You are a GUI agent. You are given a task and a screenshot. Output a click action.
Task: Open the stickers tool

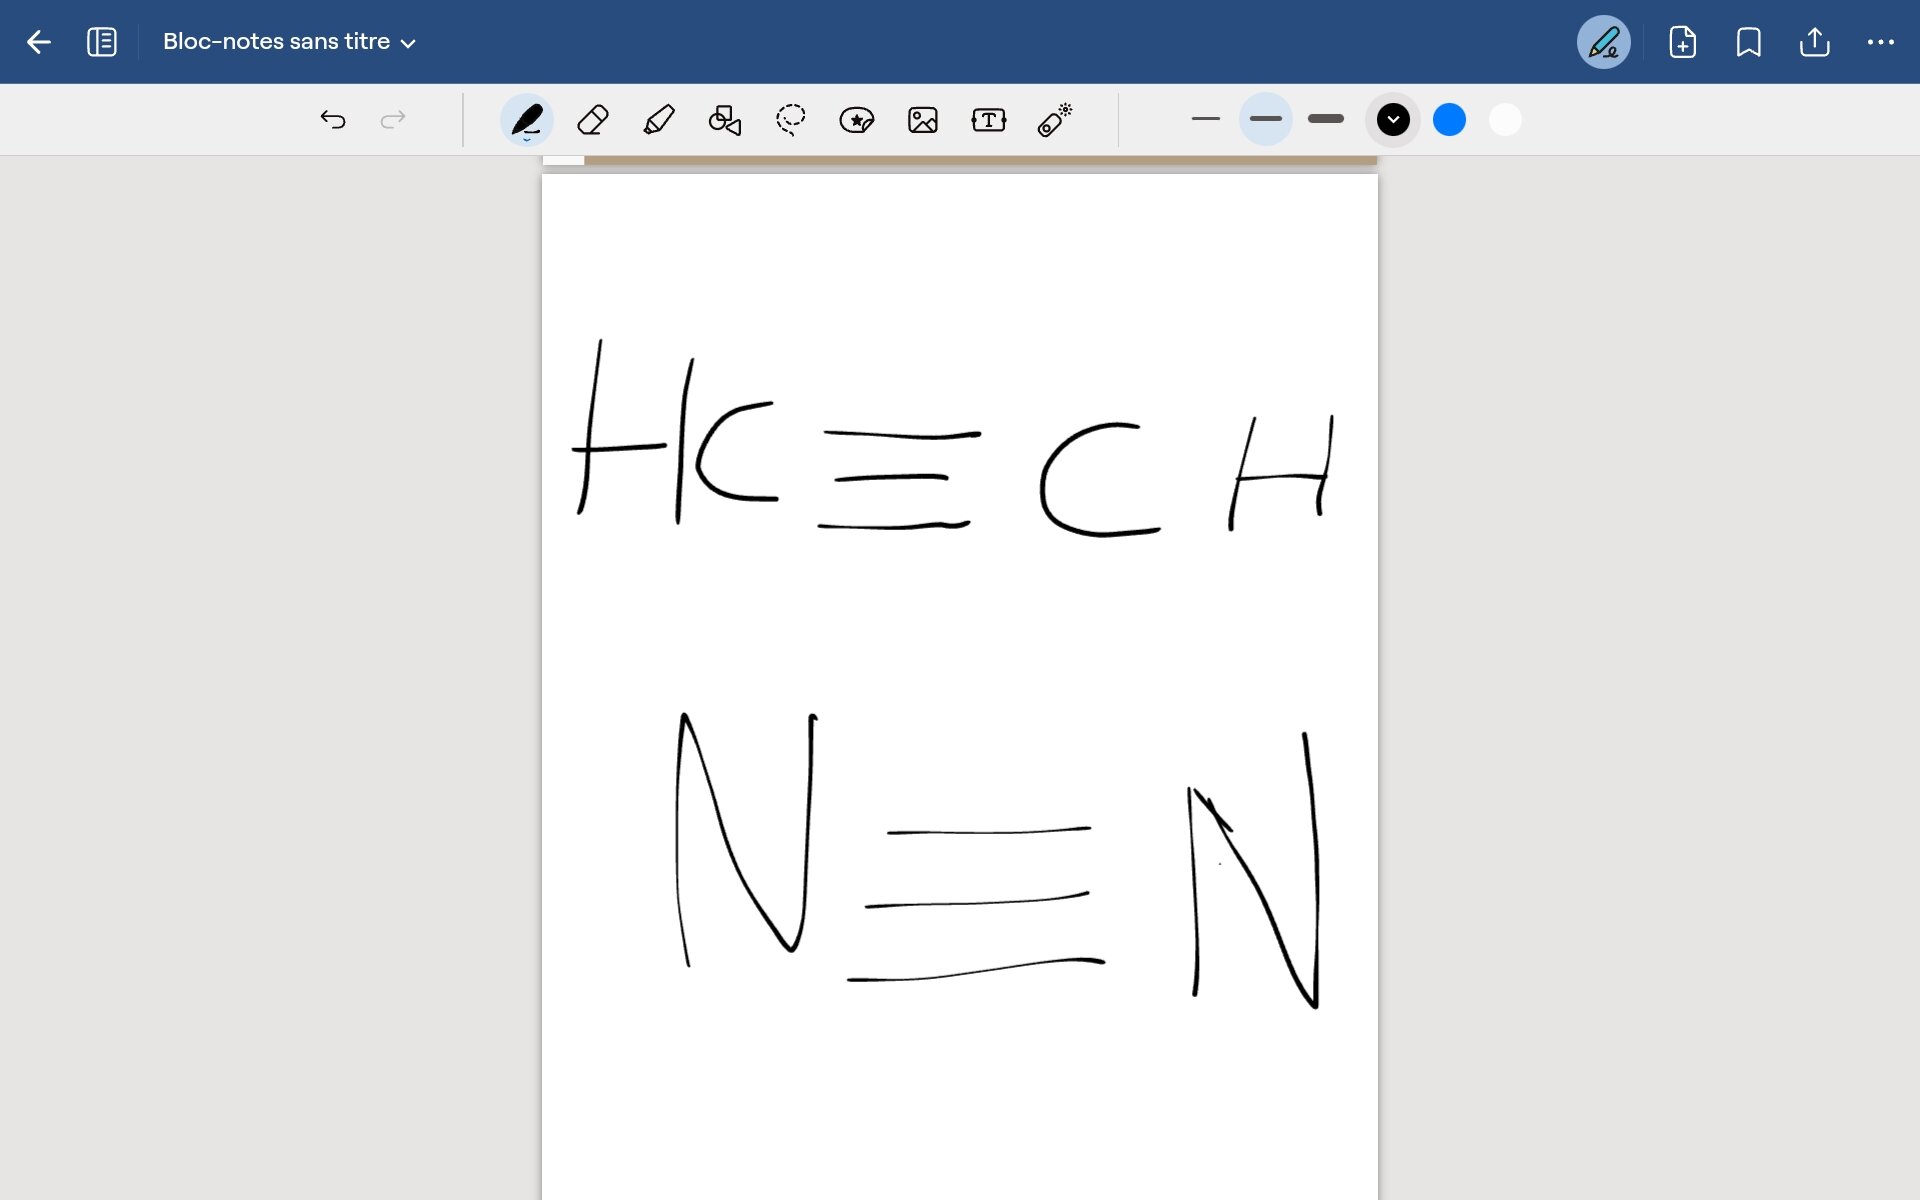coord(857,120)
